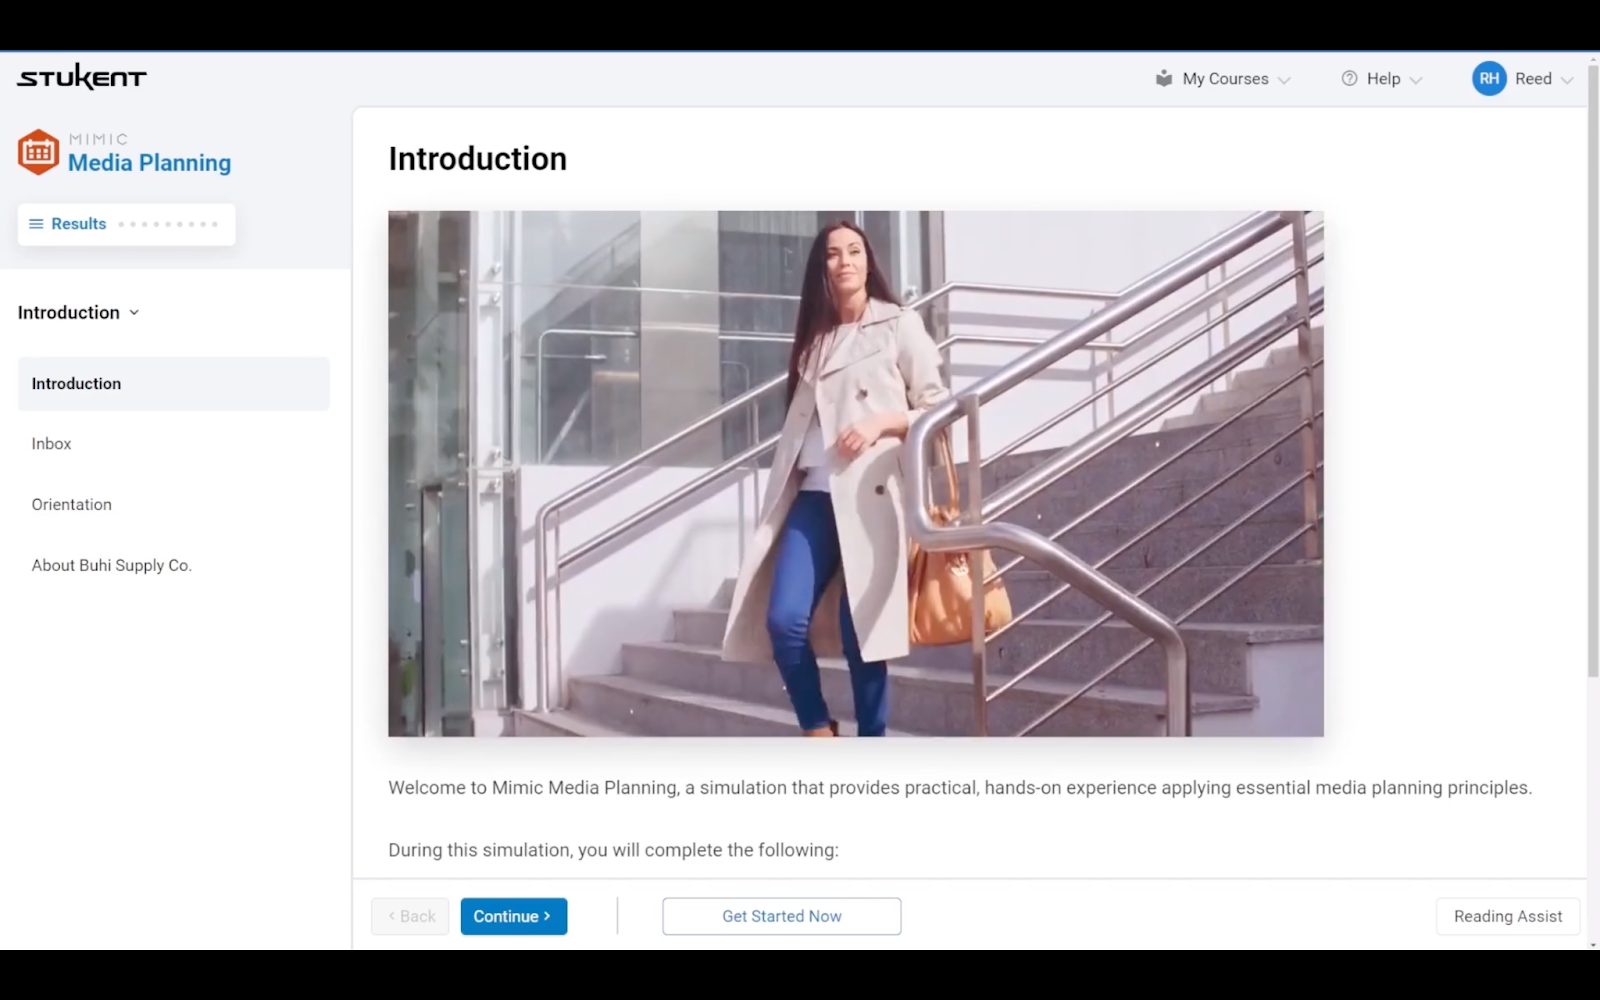This screenshot has height=1000, width=1600.
Task: Click the Help question mark icon
Action: click(x=1349, y=78)
